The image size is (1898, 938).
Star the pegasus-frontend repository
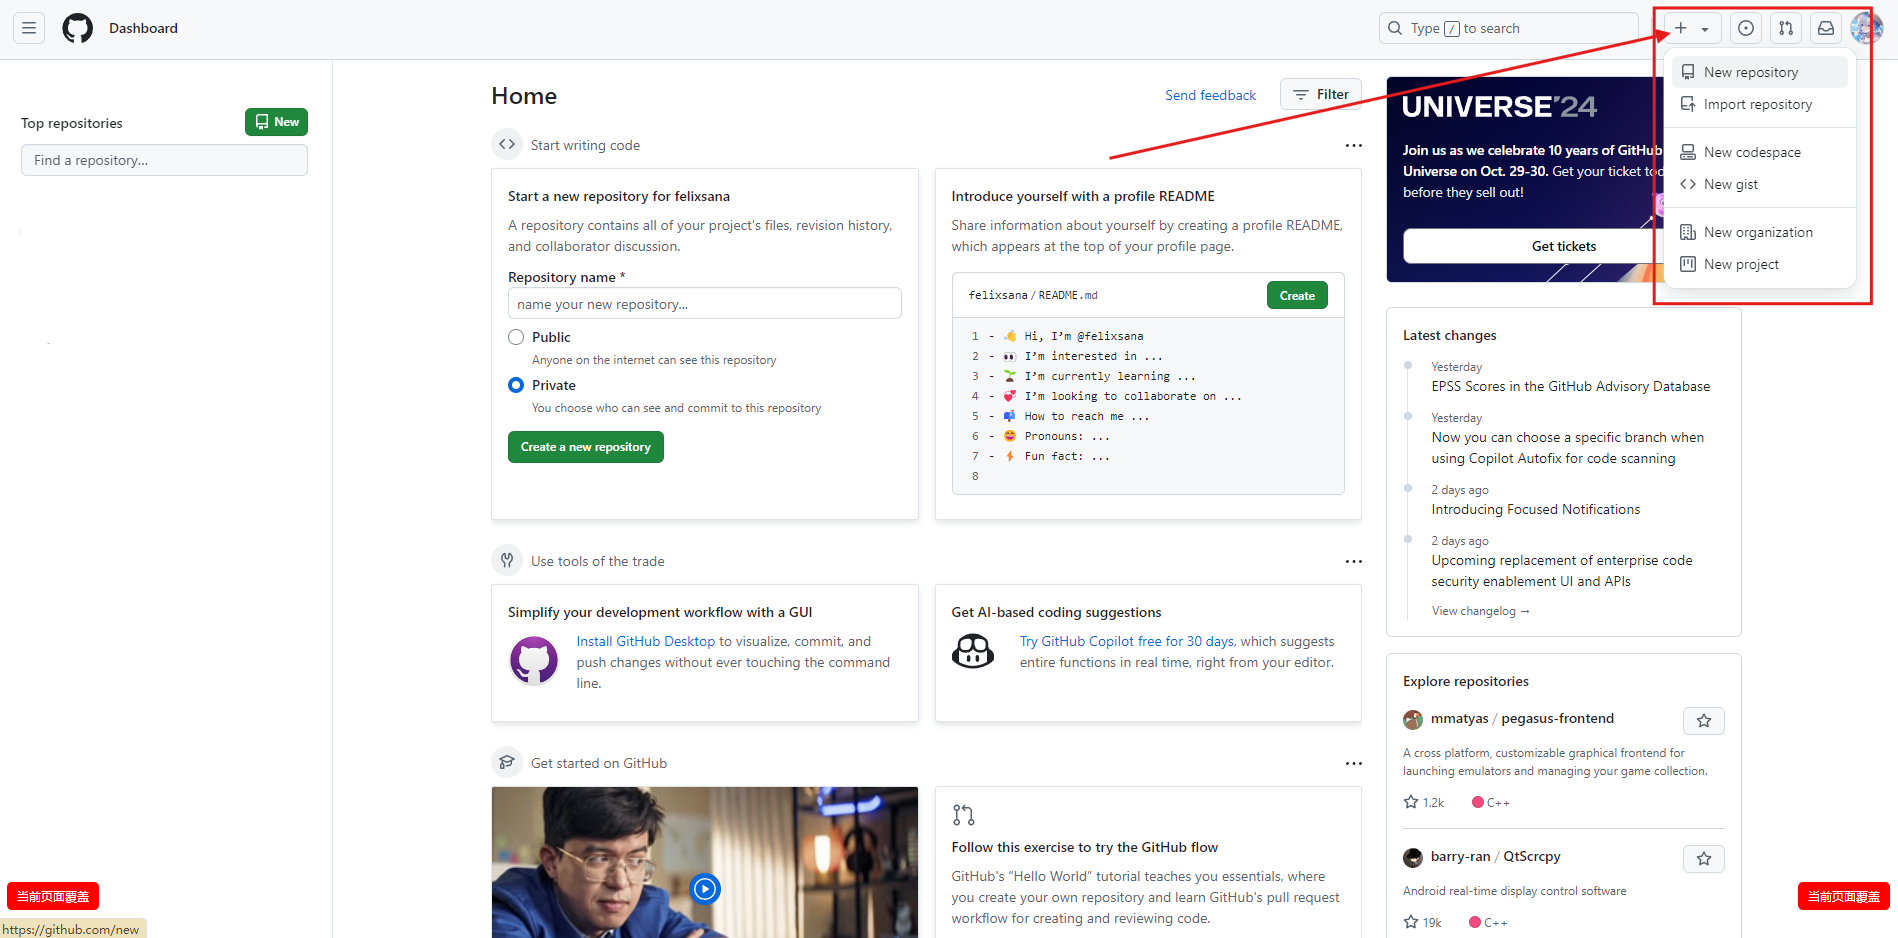pos(1704,720)
